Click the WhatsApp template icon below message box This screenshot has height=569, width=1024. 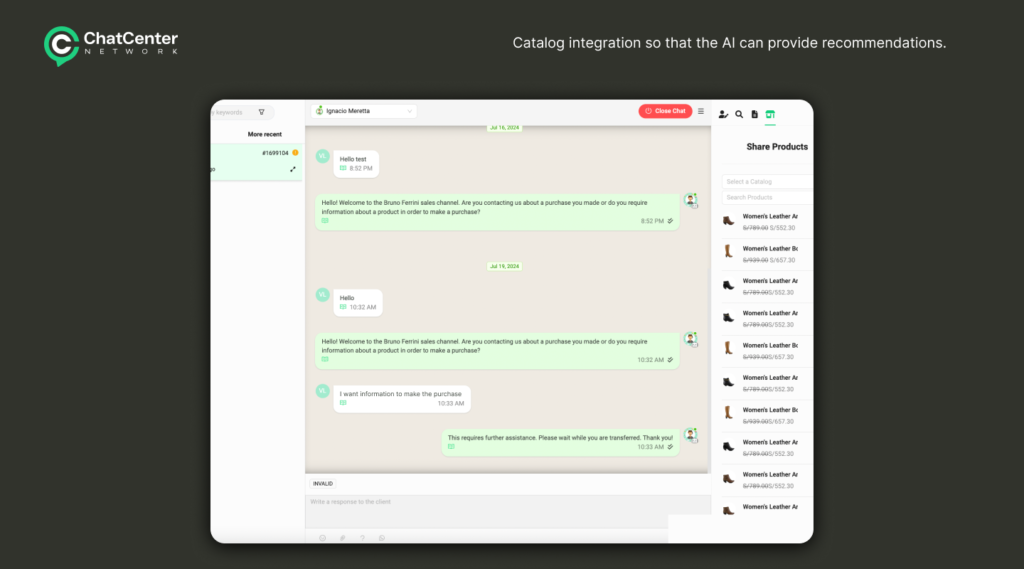[382, 538]
